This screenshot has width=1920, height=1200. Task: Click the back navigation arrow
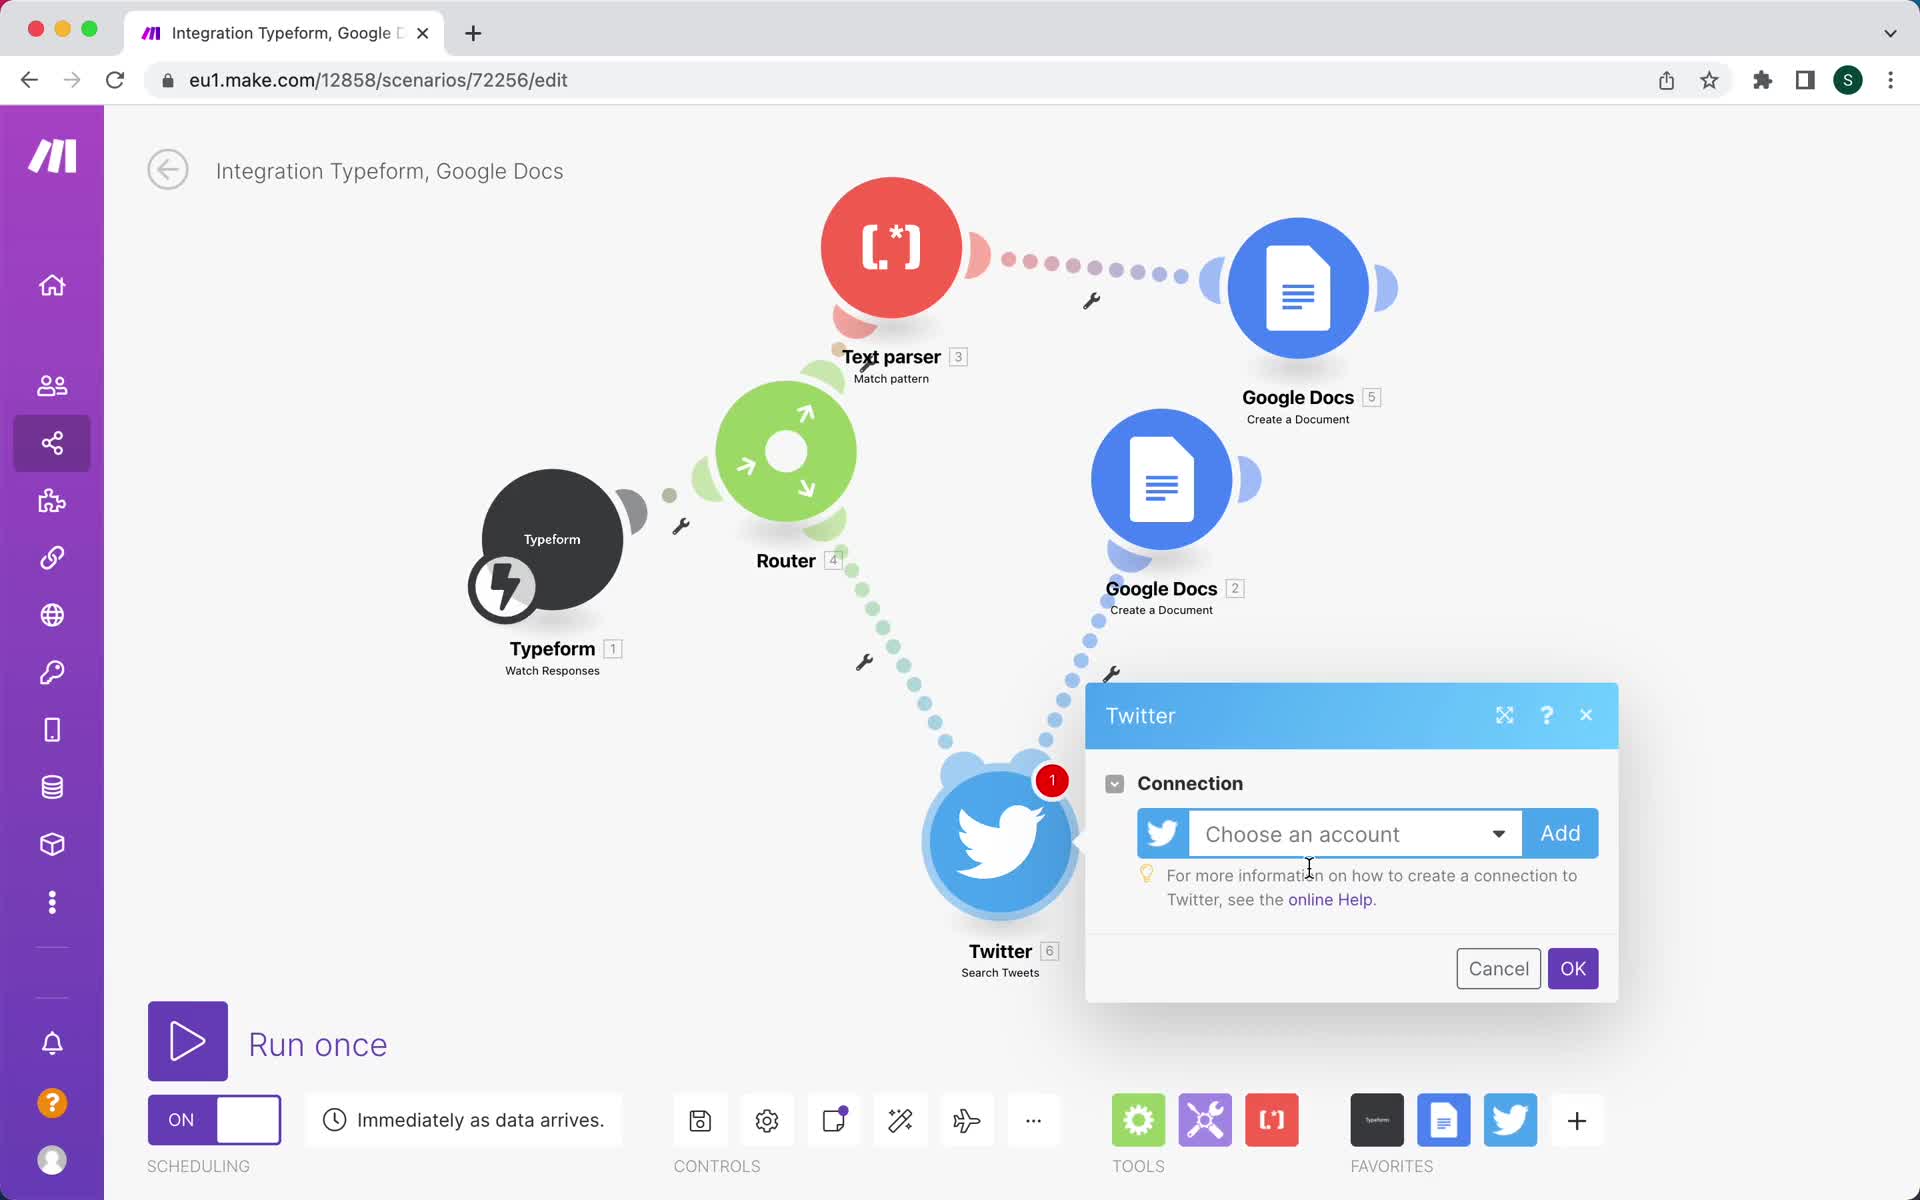(167, 169)
